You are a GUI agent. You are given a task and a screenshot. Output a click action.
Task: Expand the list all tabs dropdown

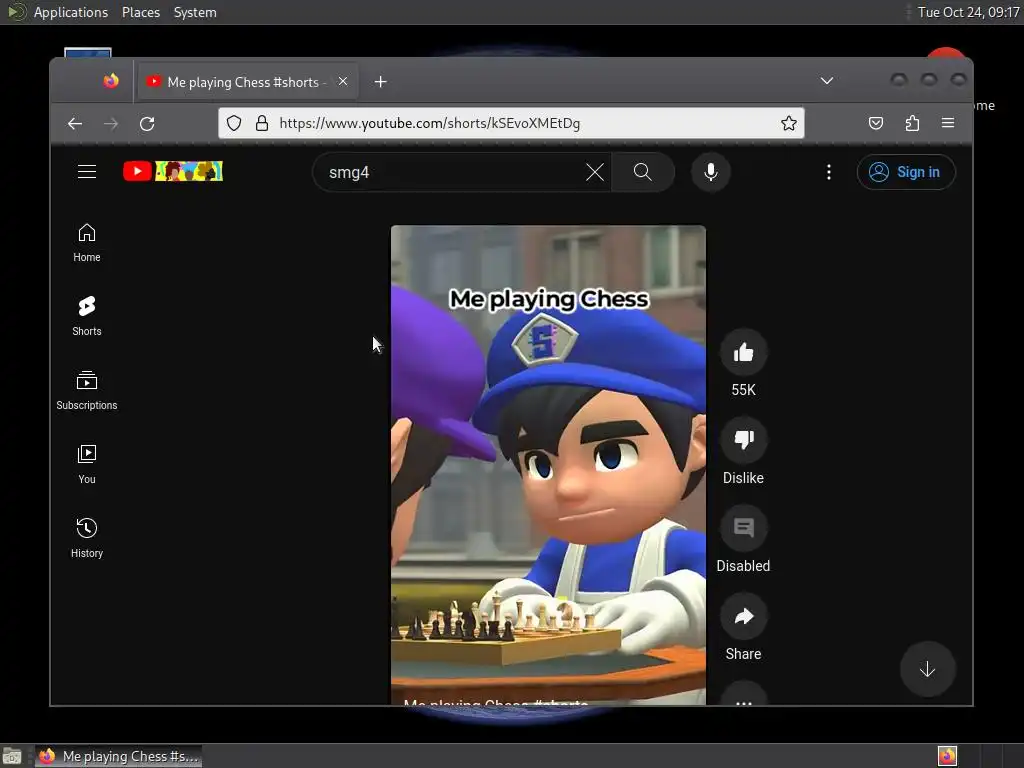coord(827,81)
